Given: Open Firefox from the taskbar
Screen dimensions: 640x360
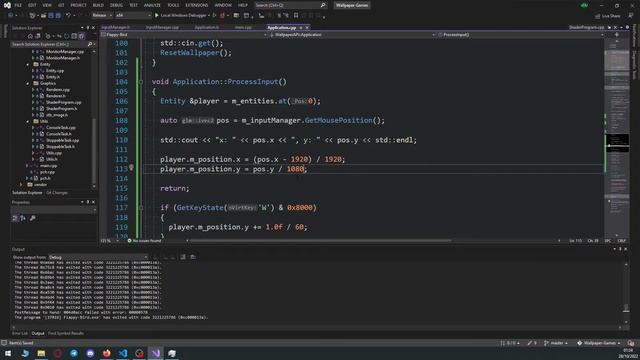Looking at the screenshot, I should [x=107, y=353].
